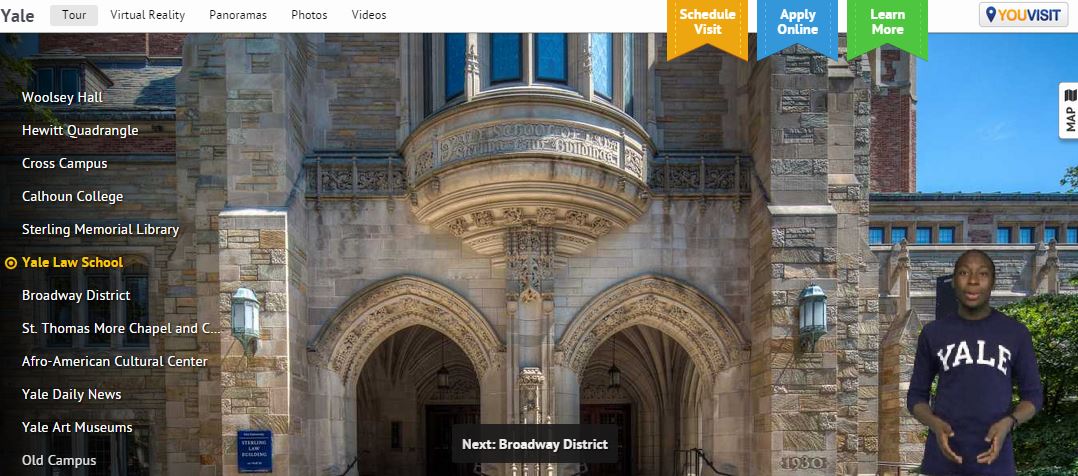Viewport: 1078px width, 476px height.
Task: Jump to Sterling Memorial Library stop
Action: (100, 230)
